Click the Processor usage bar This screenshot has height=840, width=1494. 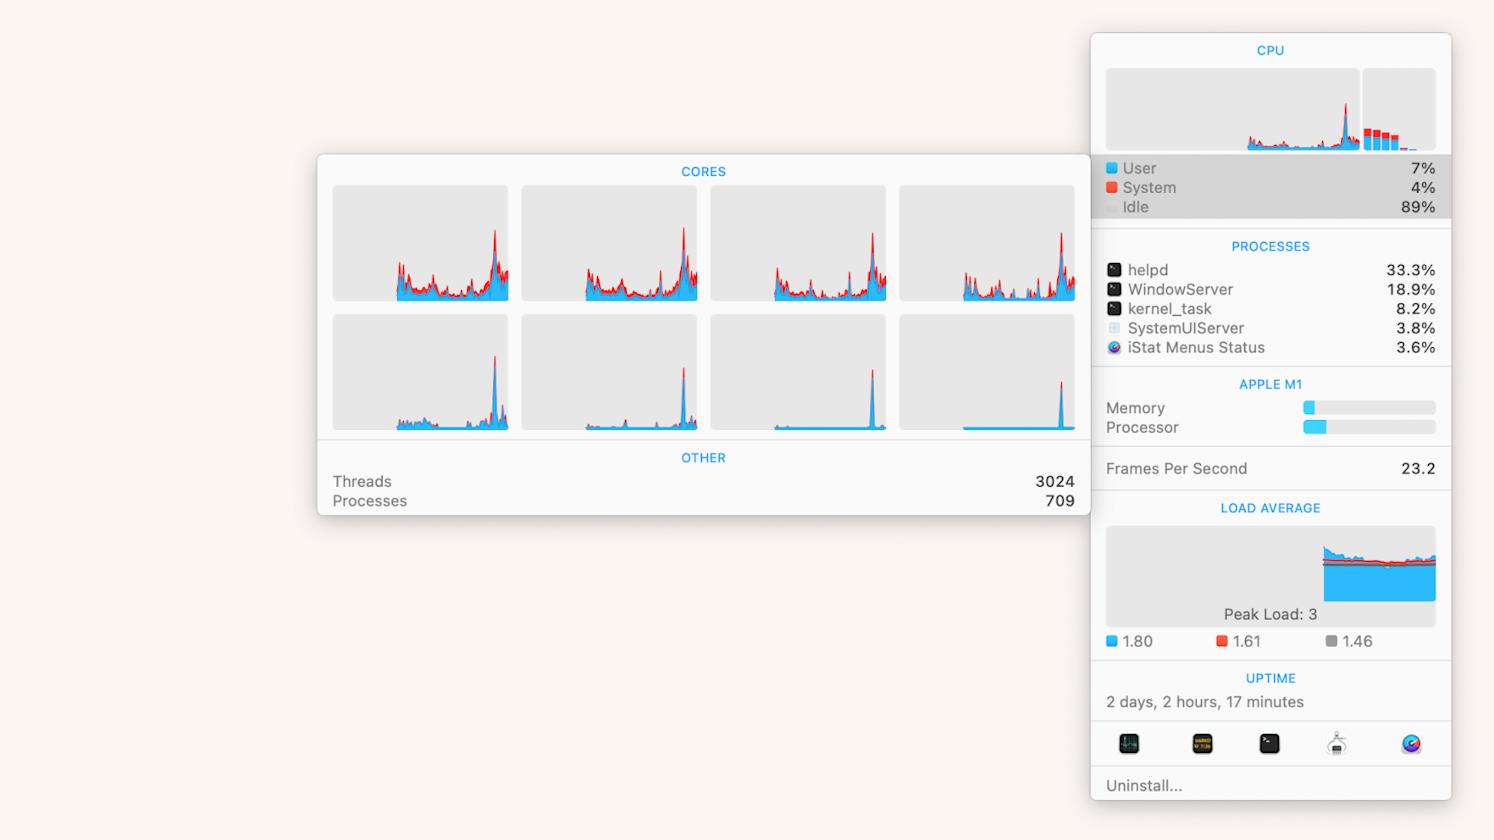1369,427
